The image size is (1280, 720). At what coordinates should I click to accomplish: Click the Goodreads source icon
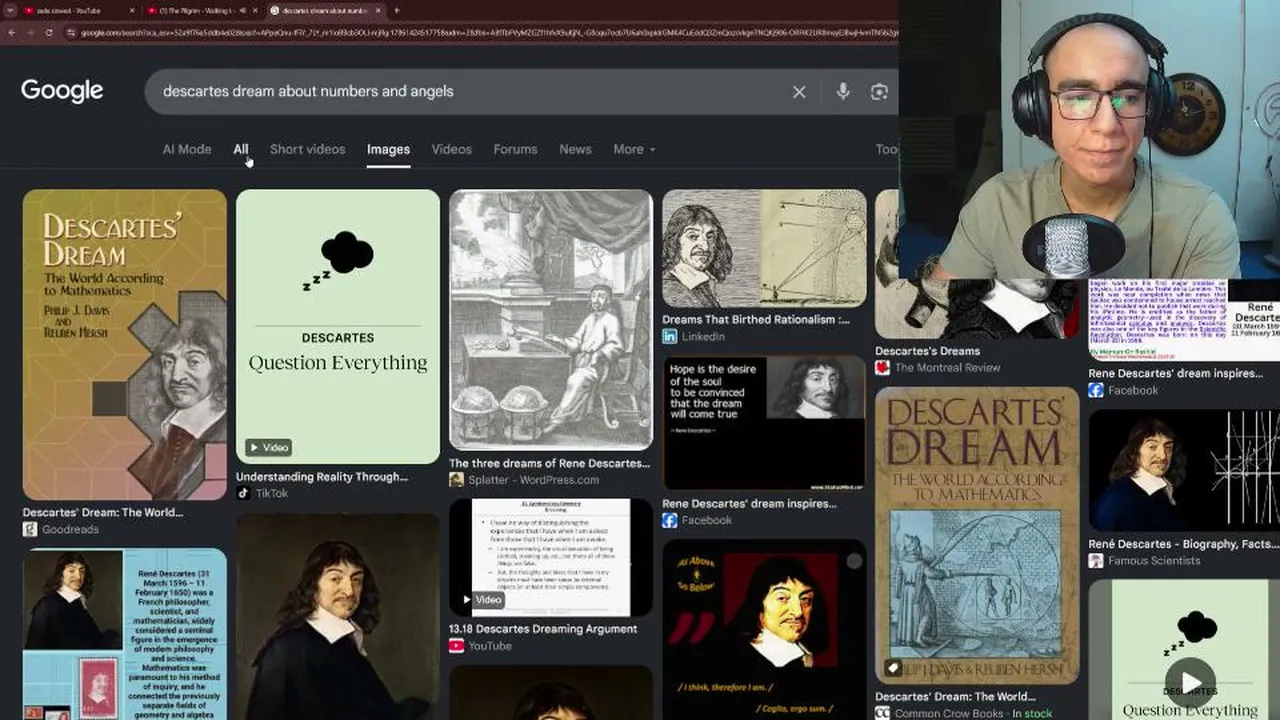click(30, 529)
